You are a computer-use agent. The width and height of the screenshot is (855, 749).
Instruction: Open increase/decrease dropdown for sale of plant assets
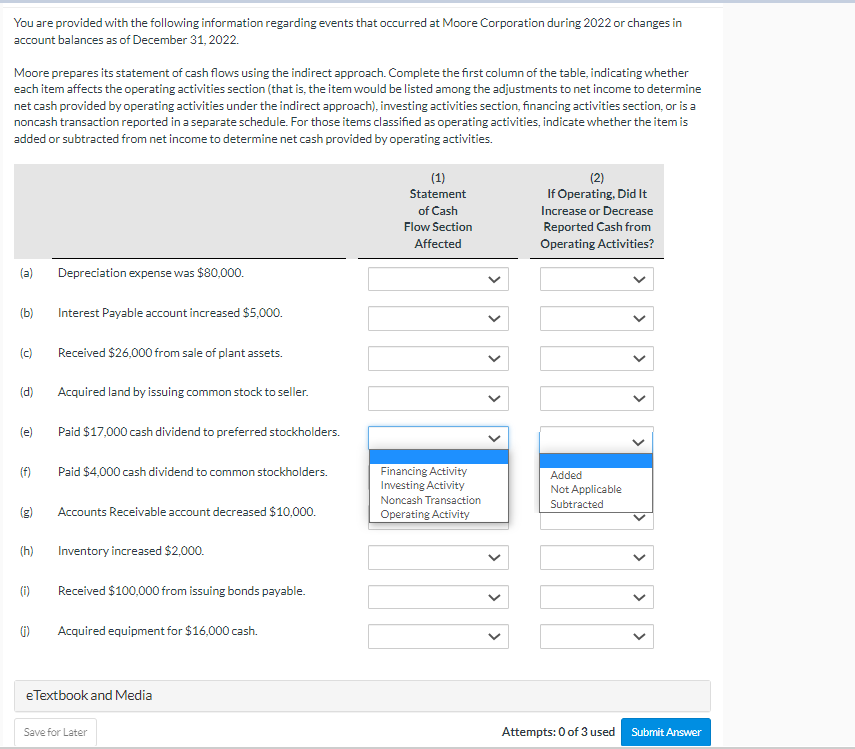(597, 358)
